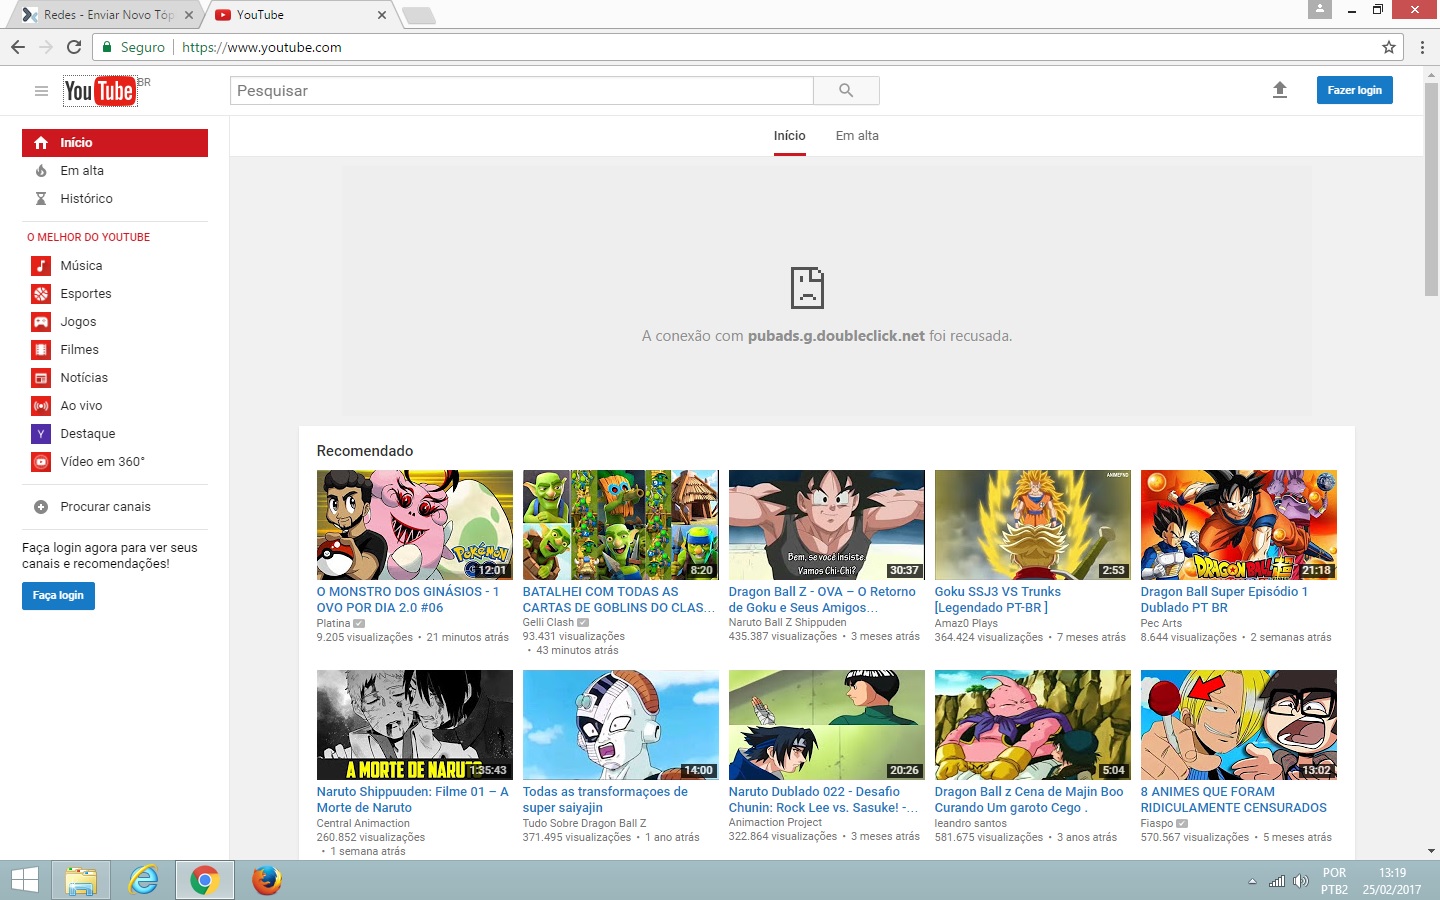Viewport: 1440px width, 900px height.
Task: Open the Majin Boo Curando thumbnail
Action: tap(1032, 725)
